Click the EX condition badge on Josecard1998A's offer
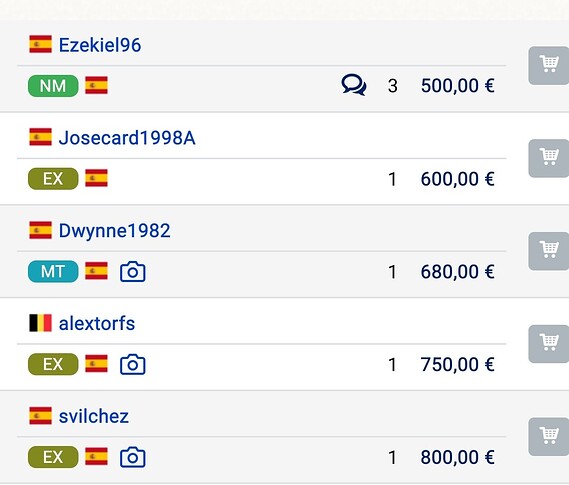Screen dimensions: 569x485 [x=53, y=178]
